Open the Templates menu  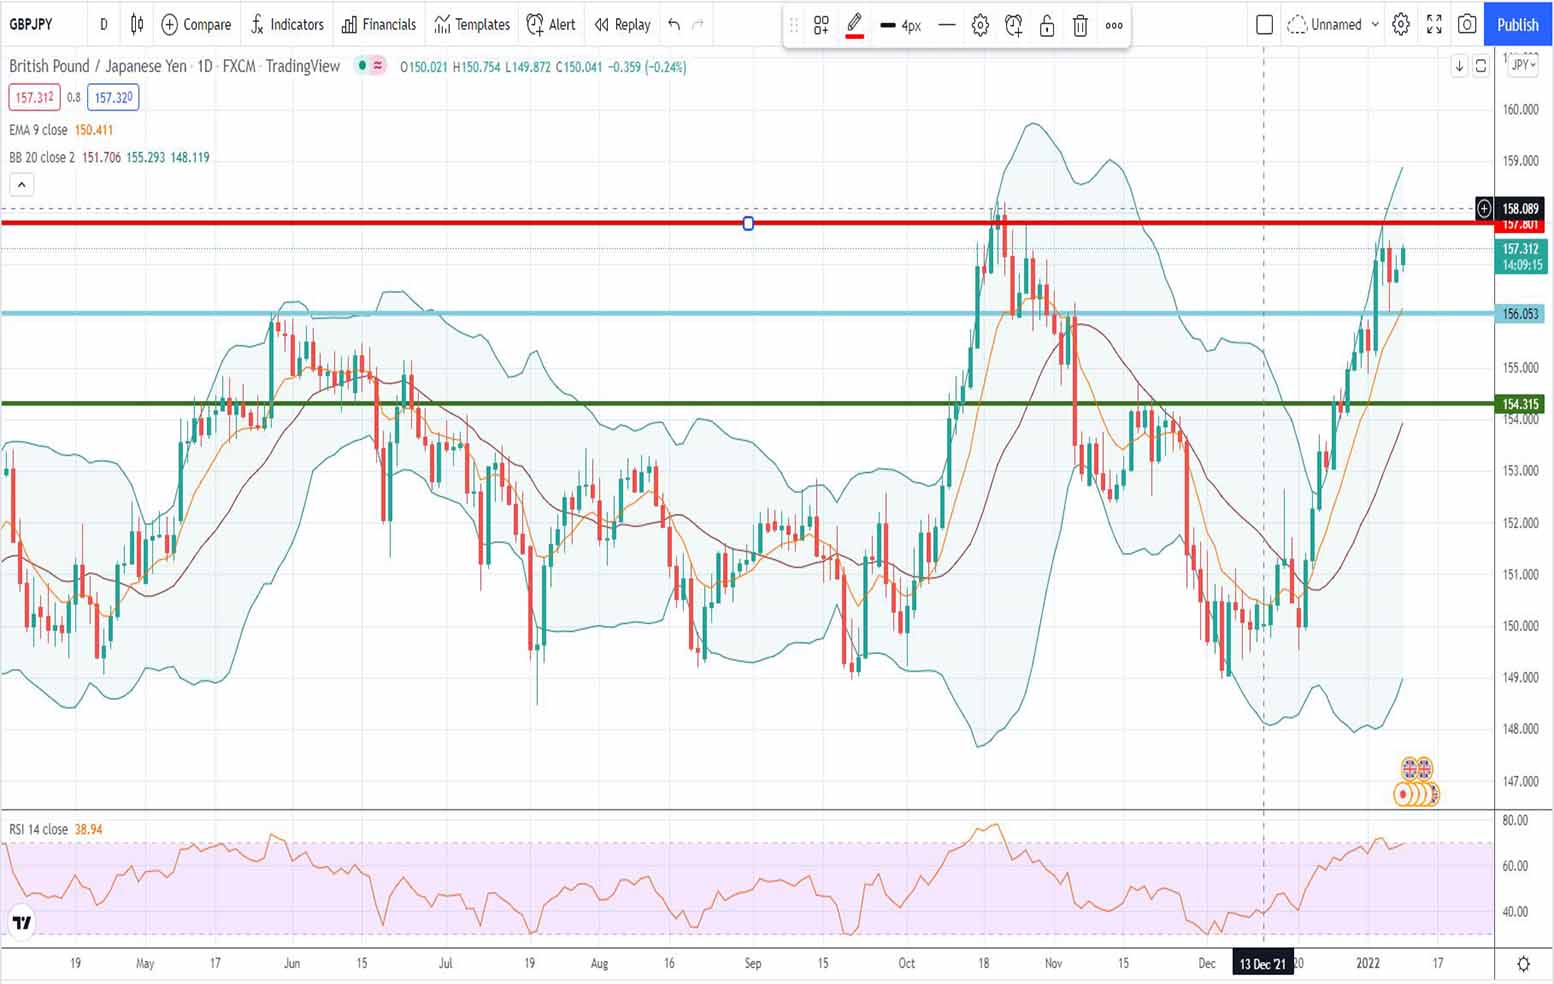pyautogui.click(x=471, y=25)
